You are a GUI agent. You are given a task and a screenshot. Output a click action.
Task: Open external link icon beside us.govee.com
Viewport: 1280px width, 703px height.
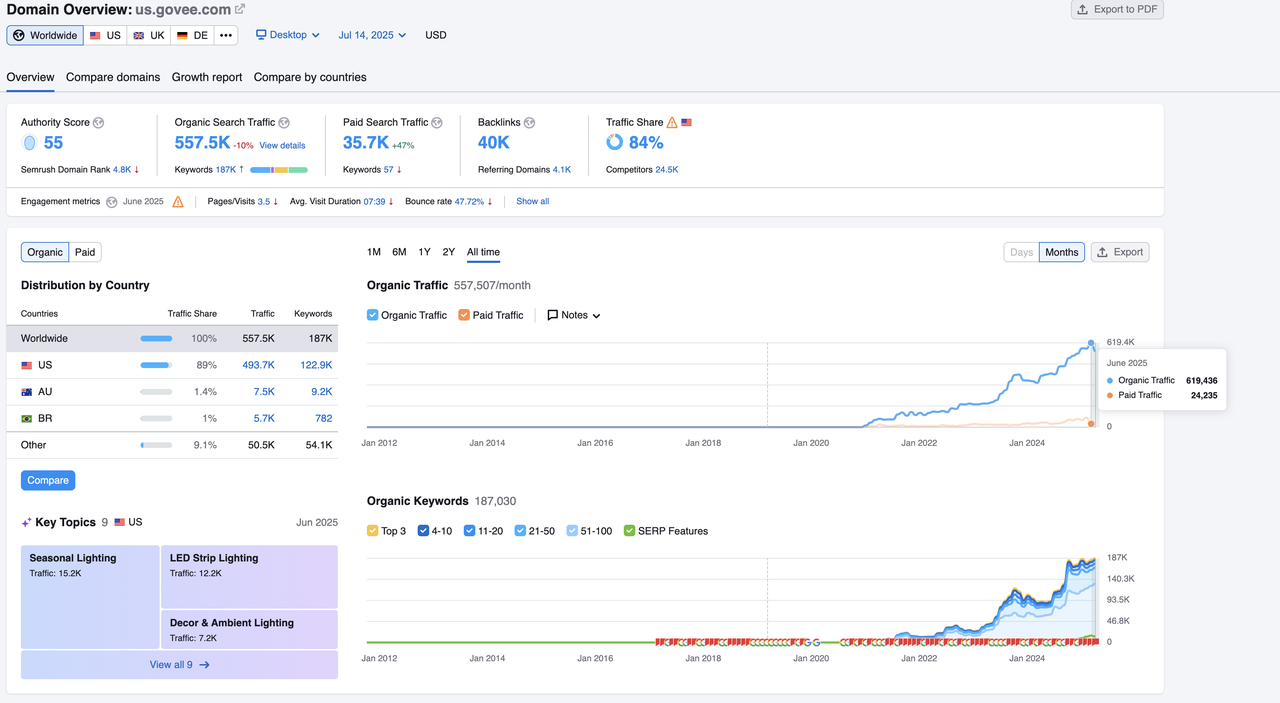pos(240,10)
